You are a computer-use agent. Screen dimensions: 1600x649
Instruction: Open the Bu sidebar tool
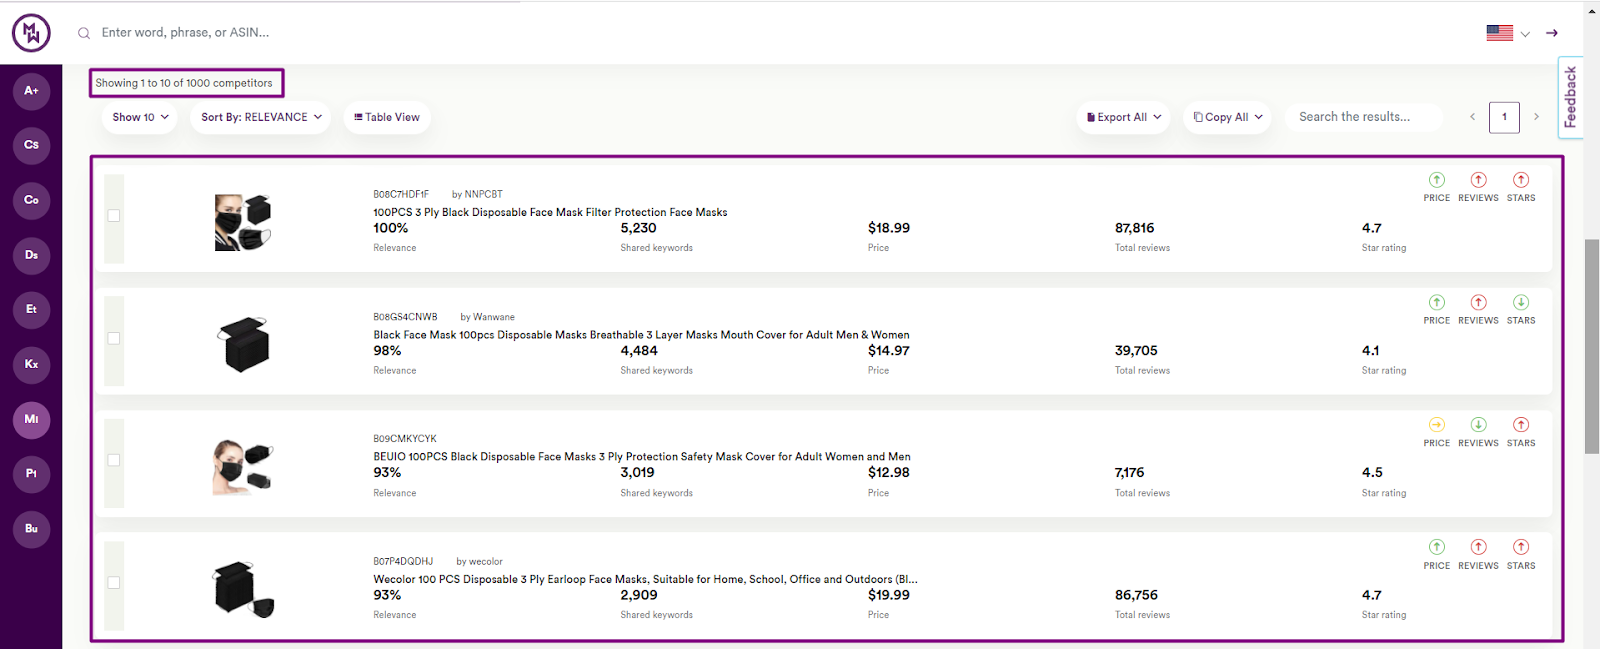coord(31,528)
